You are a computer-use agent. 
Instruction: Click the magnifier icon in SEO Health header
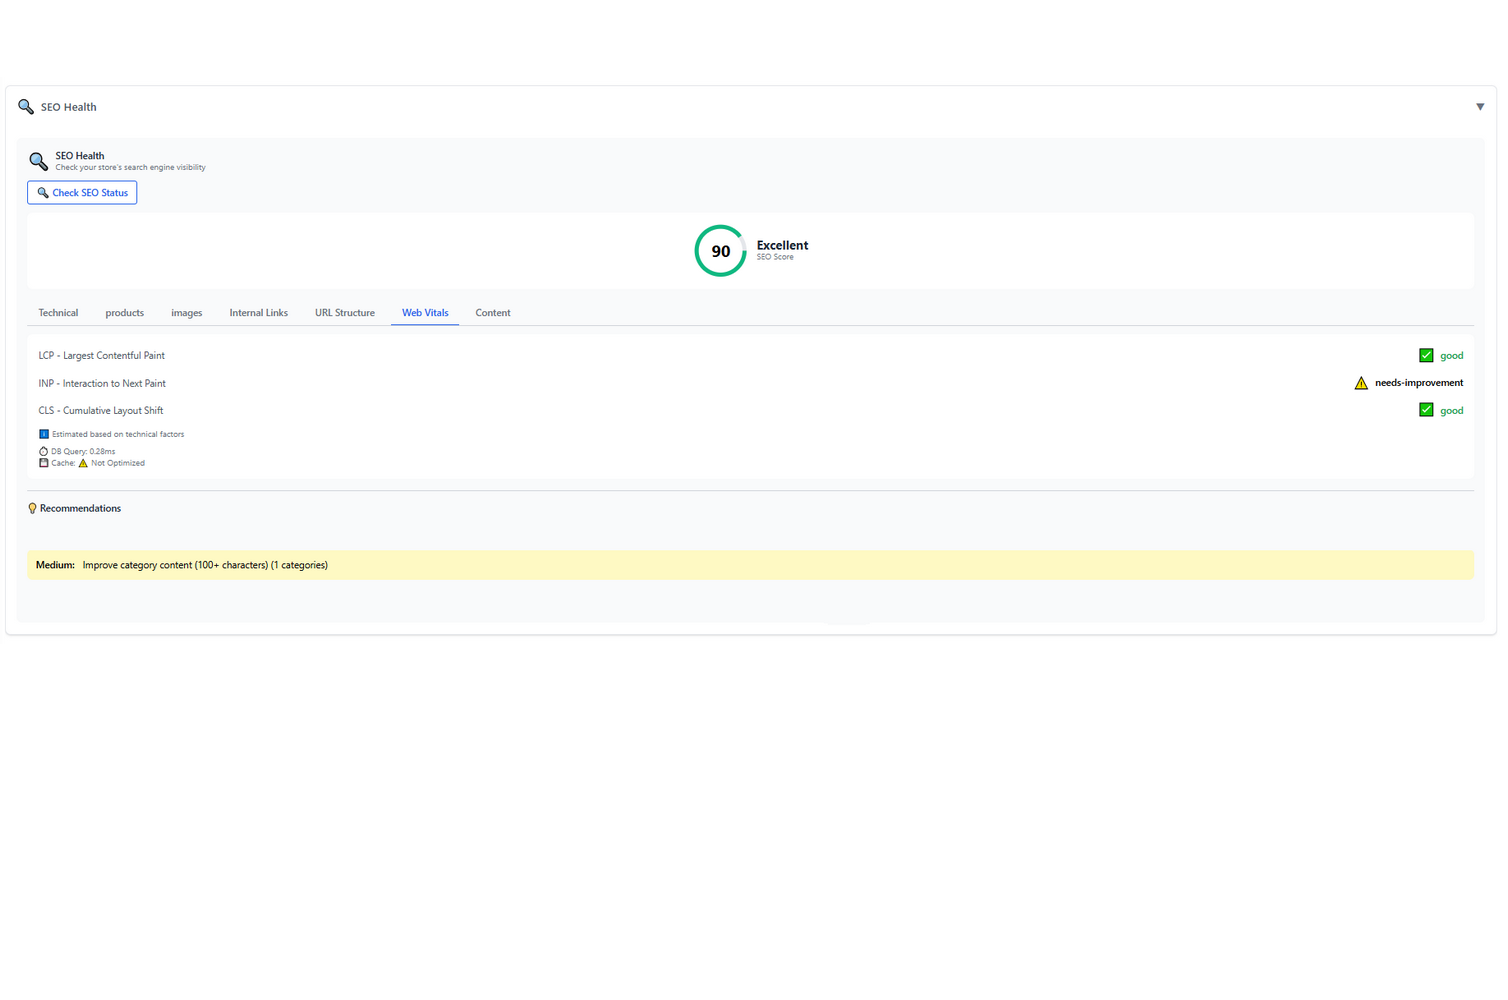tap(26, 106)
